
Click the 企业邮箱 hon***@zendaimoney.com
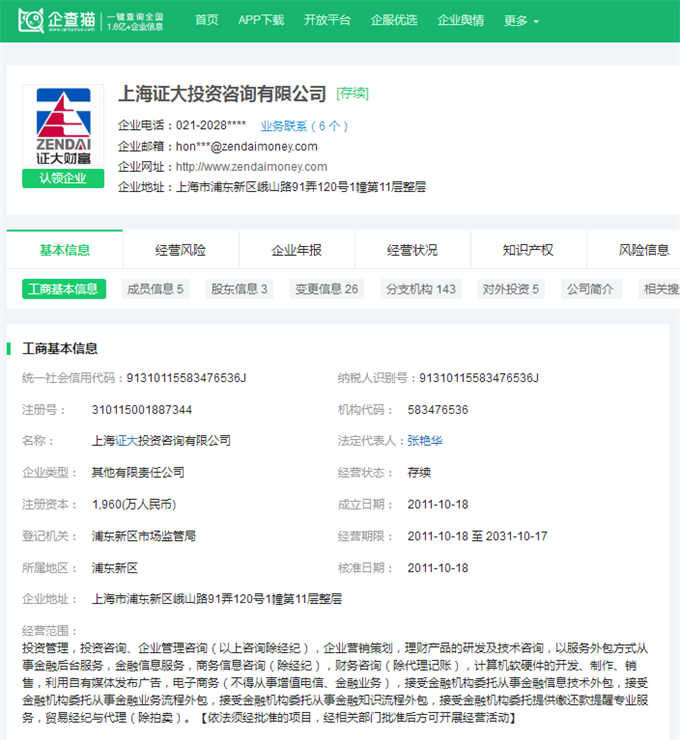tap(247, 146)
